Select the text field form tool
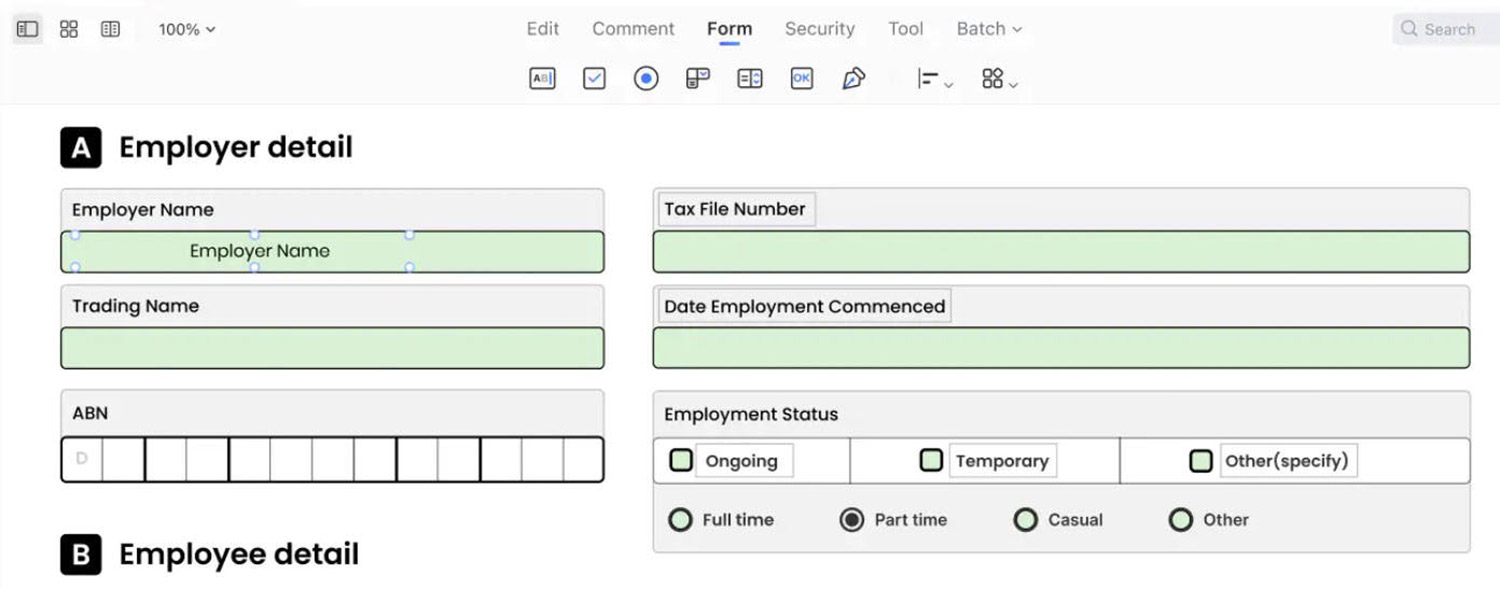1500x589 pixels. pyautogui.click(x=542, y=78)
